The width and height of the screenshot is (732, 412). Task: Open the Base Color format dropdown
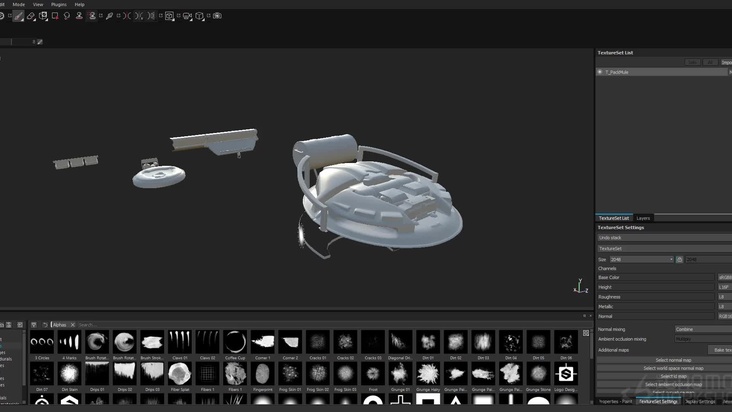tap(725, 278)
